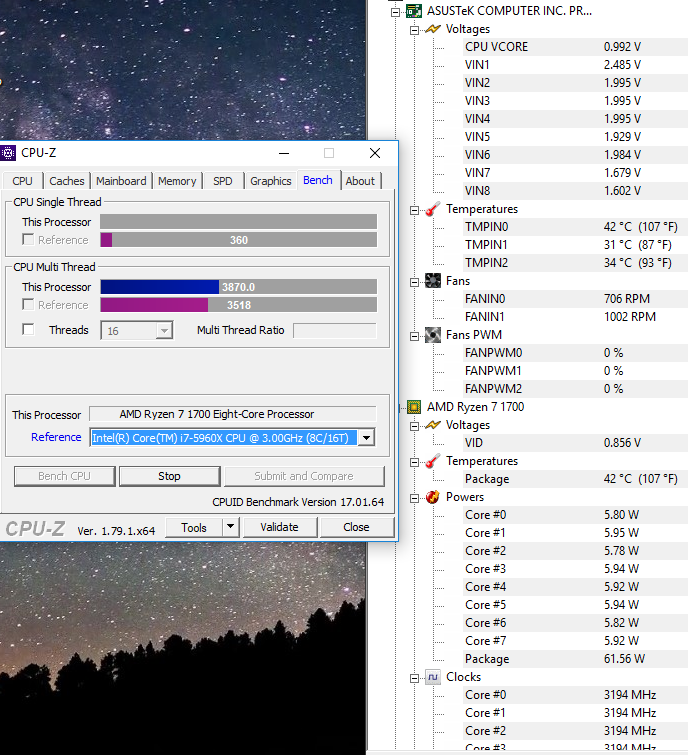The width and height of the screenshot is (688, 755).
Task: Click Multi Thread This Processor bar 3870.0
Action: tap(239, 287)
